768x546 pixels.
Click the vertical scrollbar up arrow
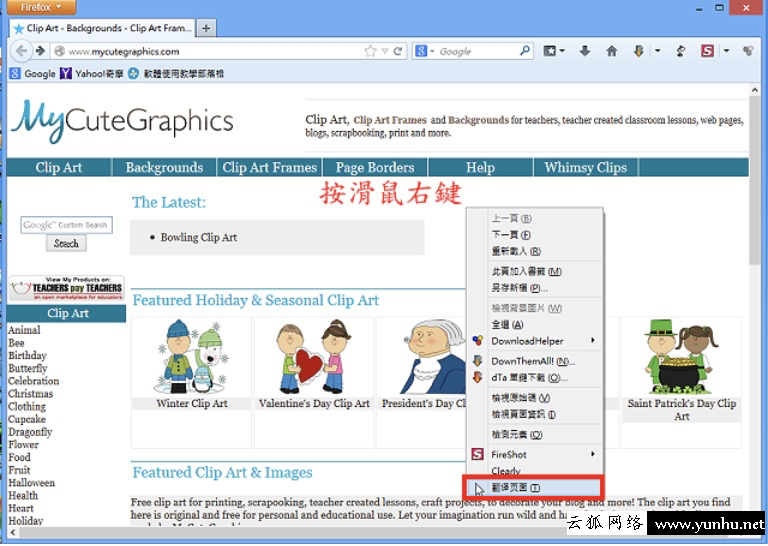tap(755, 90)
